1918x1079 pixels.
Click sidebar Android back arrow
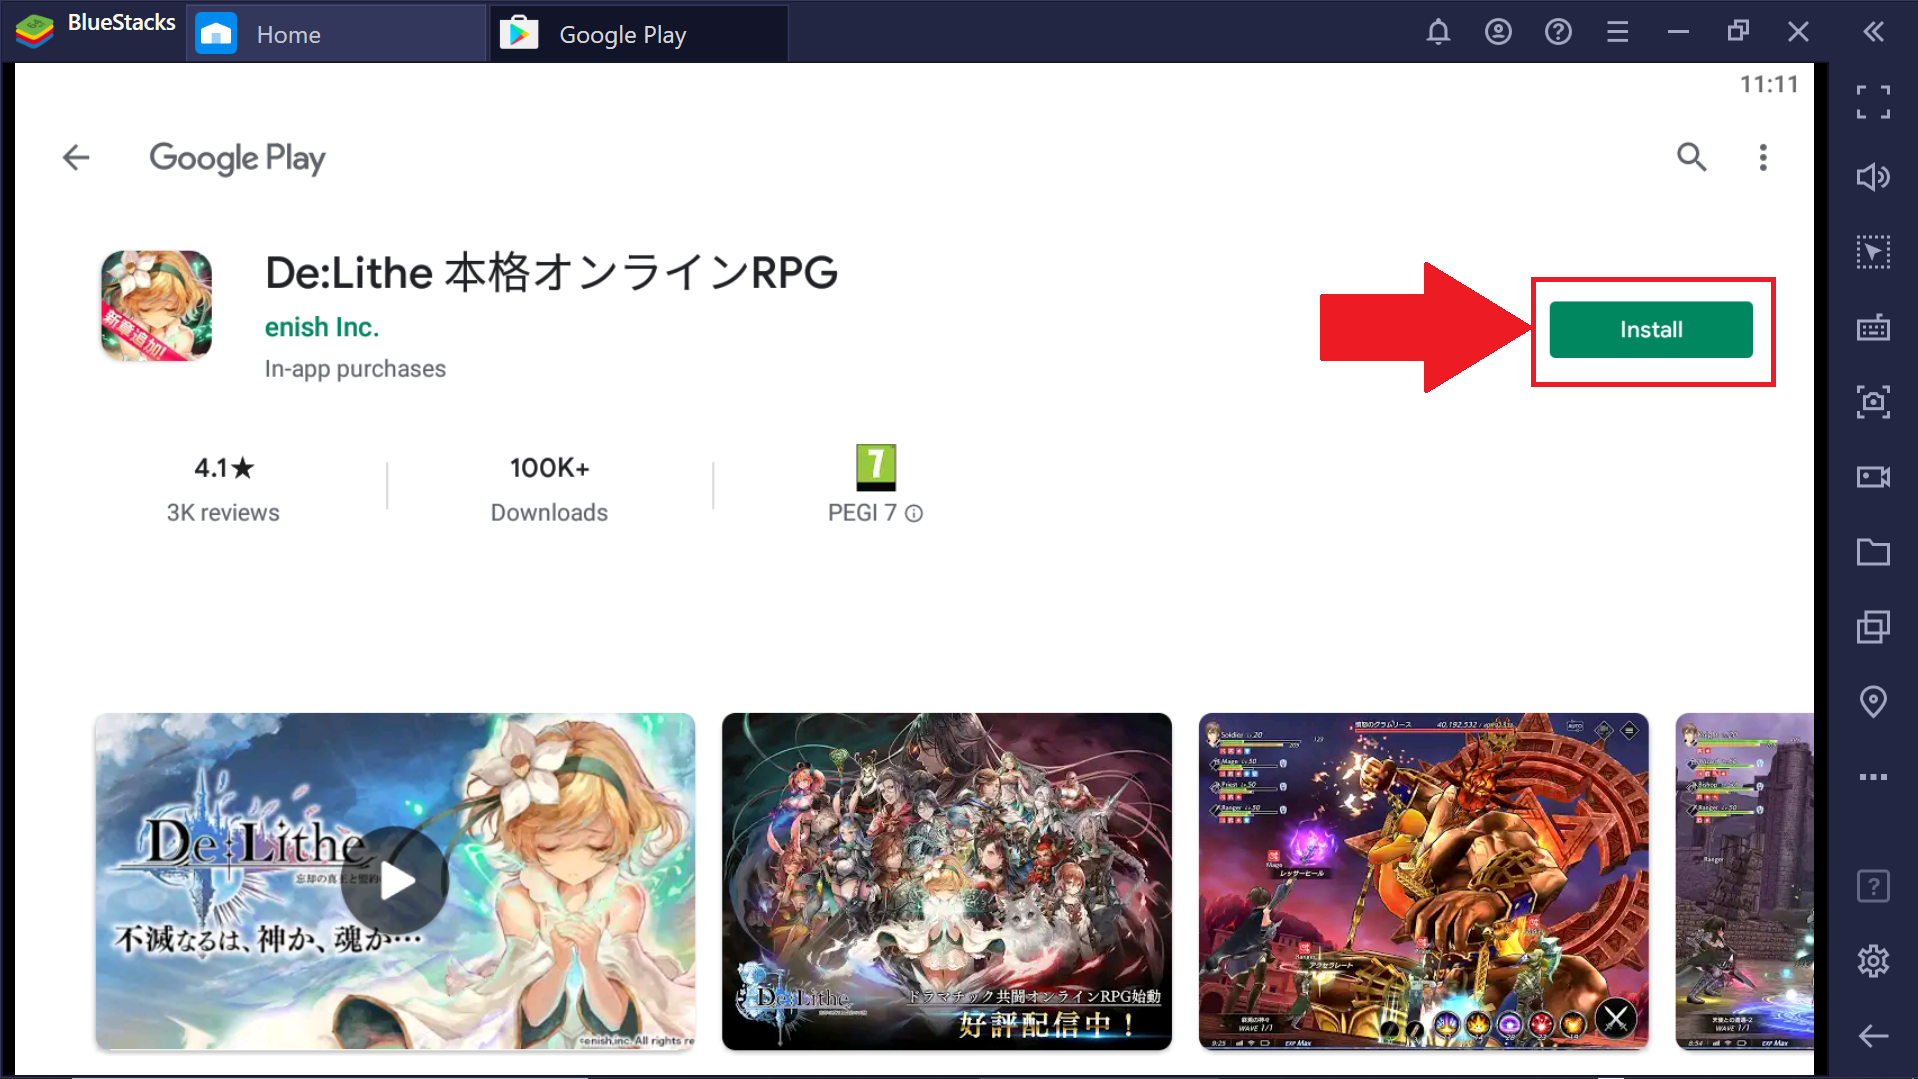tap(1873, 1036)
